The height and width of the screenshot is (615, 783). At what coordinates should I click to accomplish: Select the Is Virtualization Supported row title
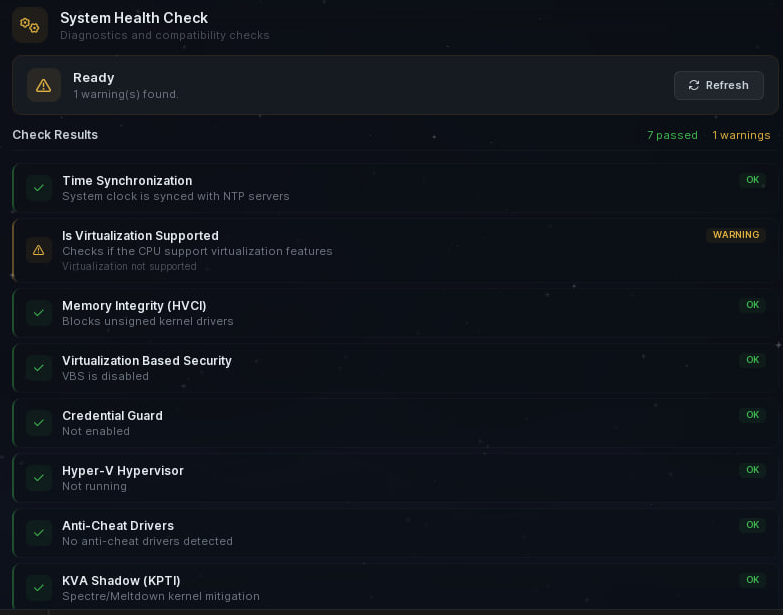point(140,236)
